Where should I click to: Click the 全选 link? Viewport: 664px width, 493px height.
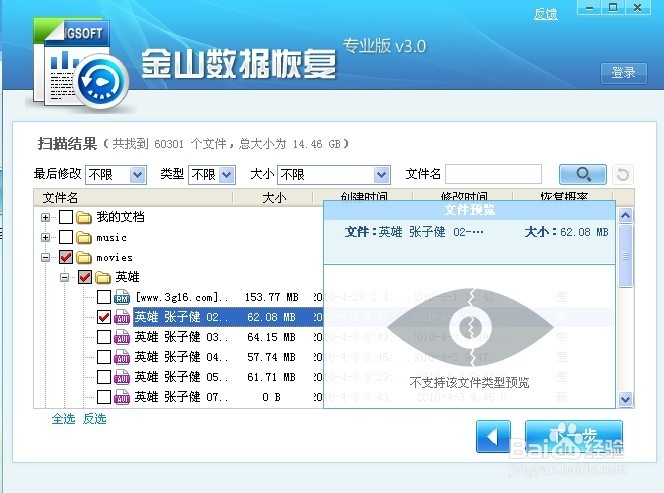(64, 419)
